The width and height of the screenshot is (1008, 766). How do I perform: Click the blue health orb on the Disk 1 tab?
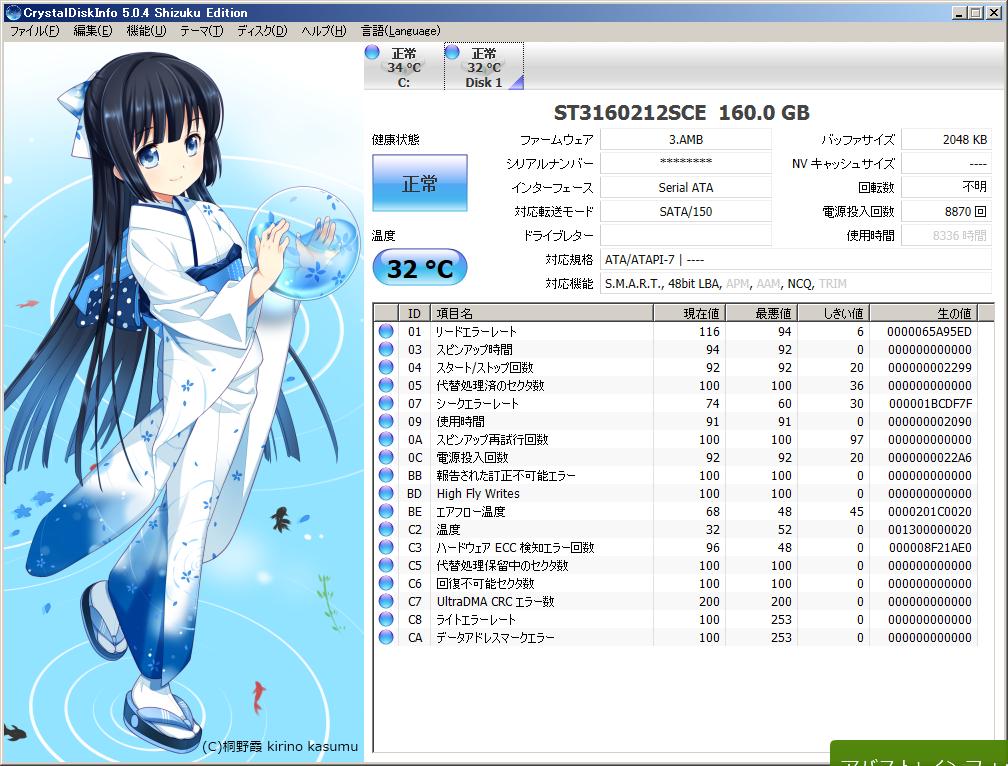coord(452,53)
